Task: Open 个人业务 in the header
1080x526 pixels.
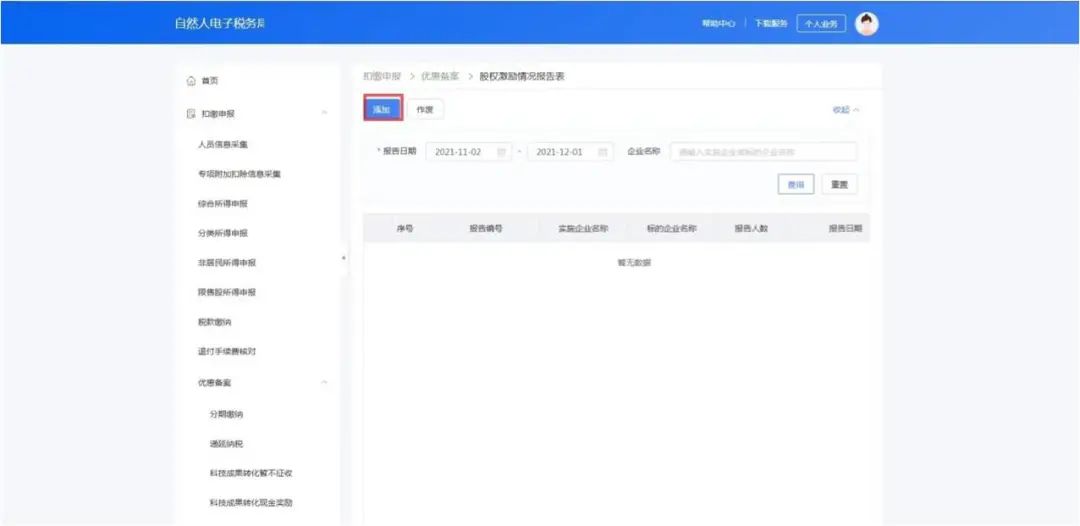Action: coord(821,24)
